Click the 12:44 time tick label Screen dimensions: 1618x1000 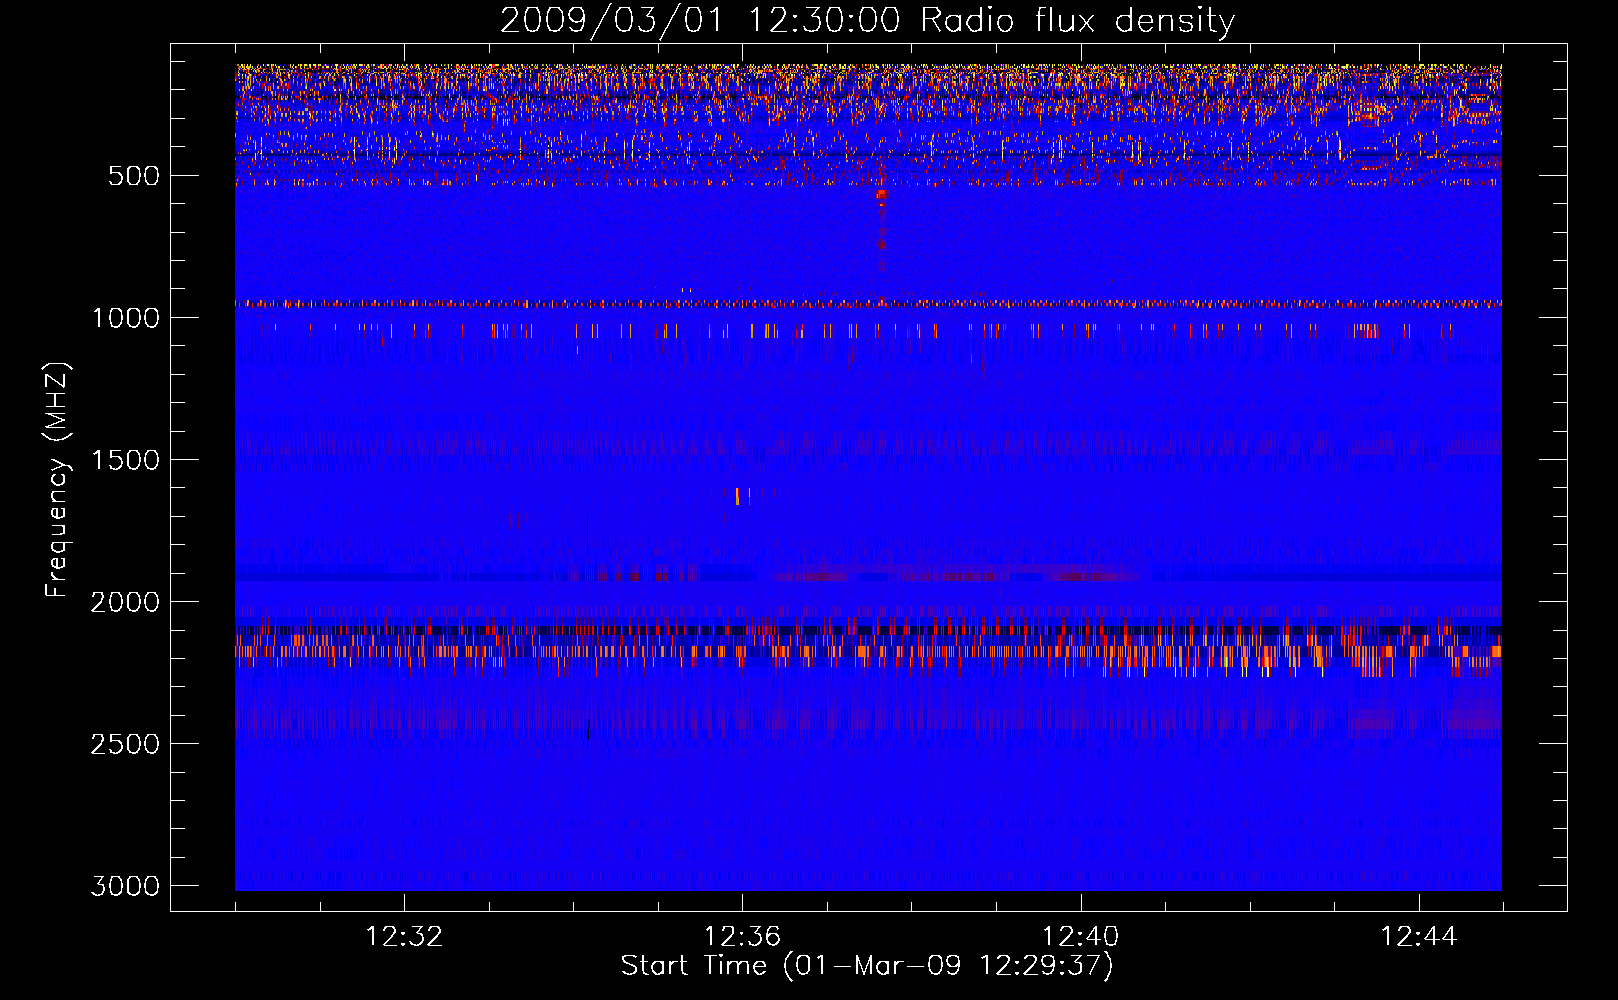coord(1419,937)
